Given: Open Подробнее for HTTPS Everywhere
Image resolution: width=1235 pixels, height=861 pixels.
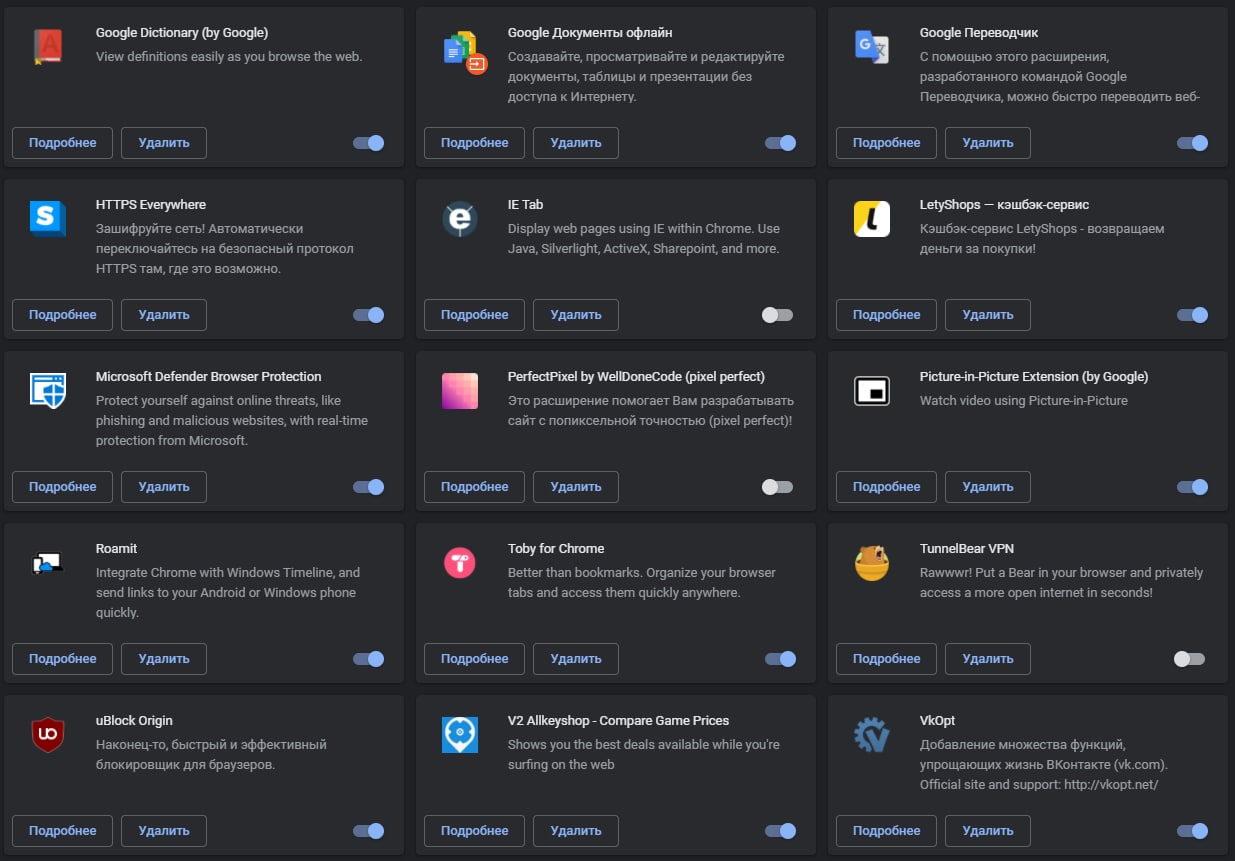Looking at the screenshot, I should 63,315.
